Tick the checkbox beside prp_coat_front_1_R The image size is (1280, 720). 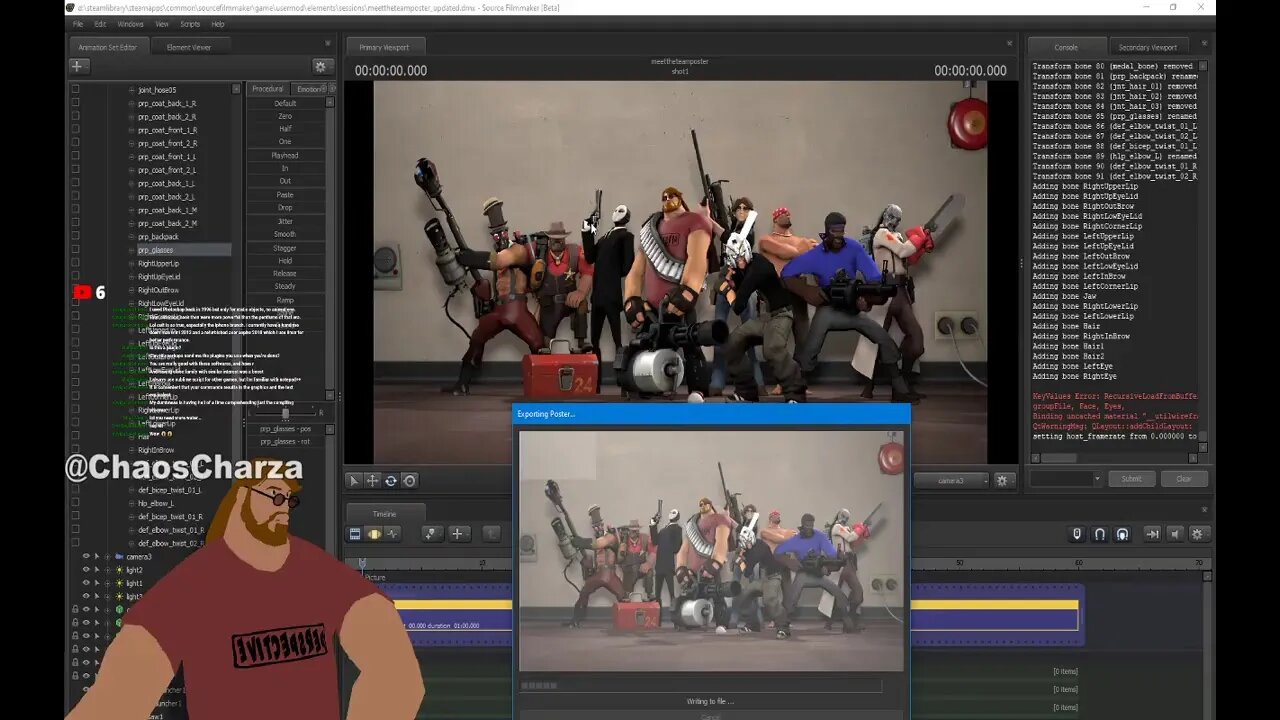tap(75, 130)
